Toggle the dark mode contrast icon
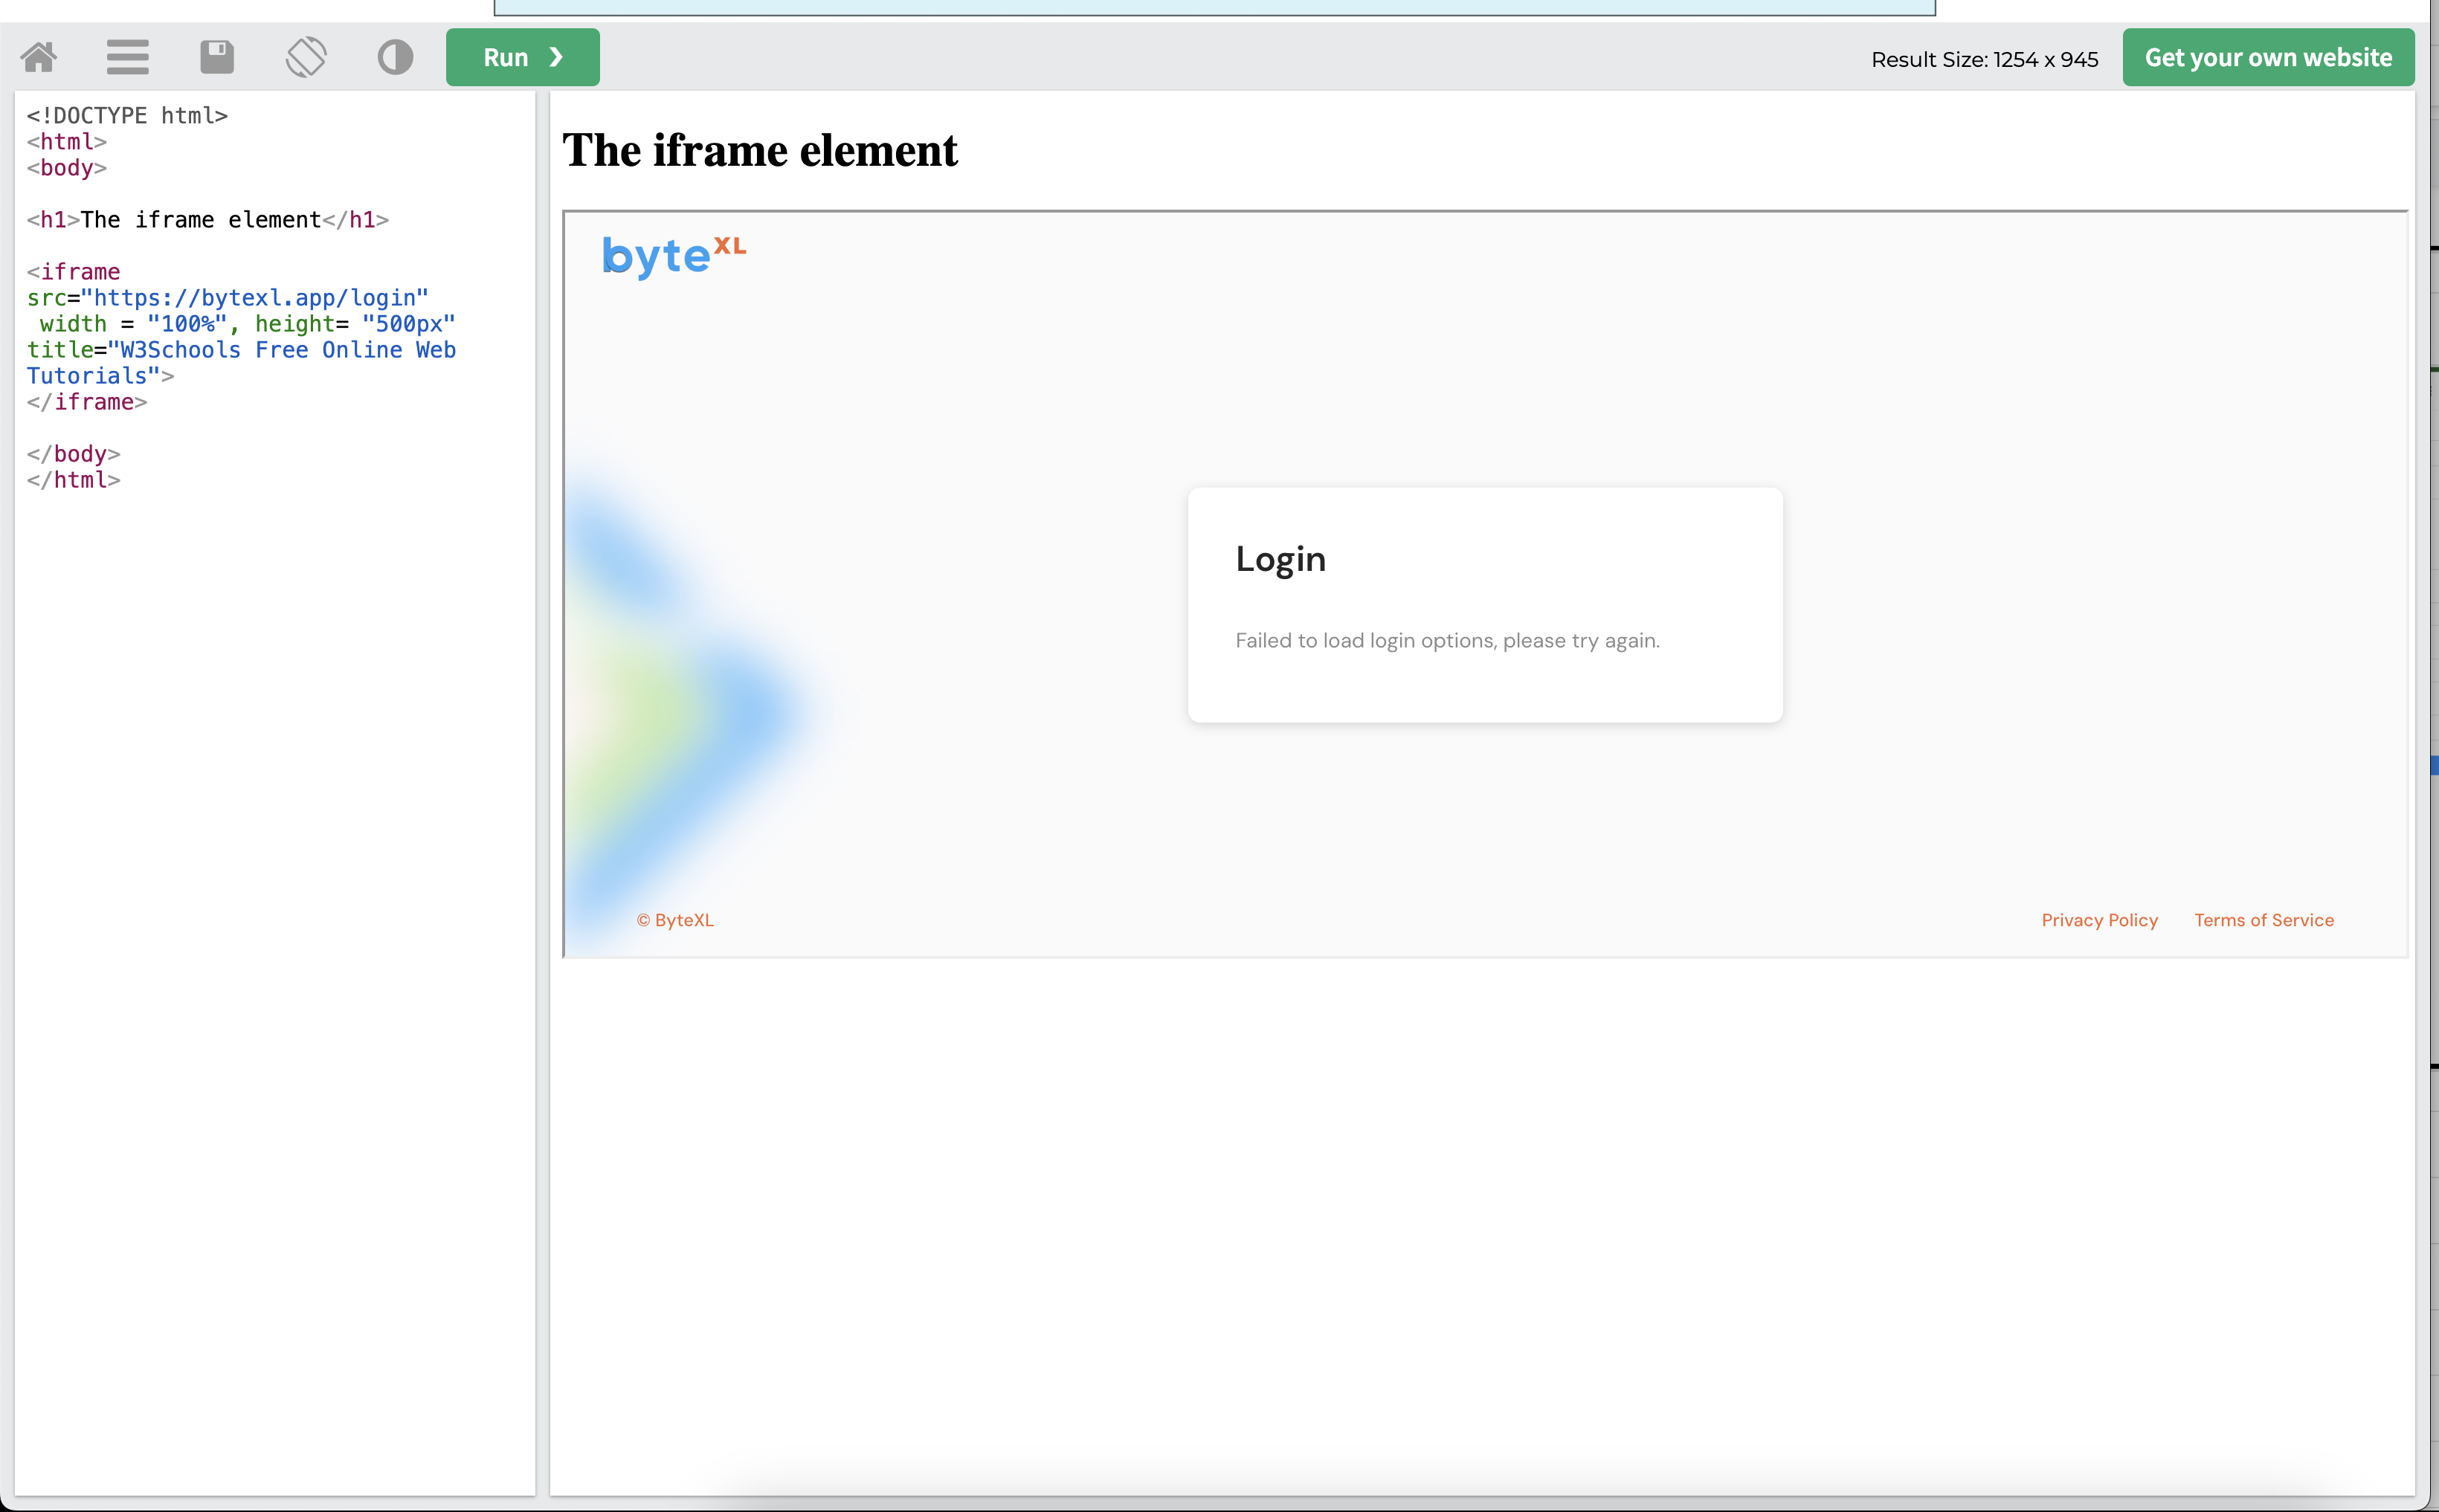 tap(395, 57)
